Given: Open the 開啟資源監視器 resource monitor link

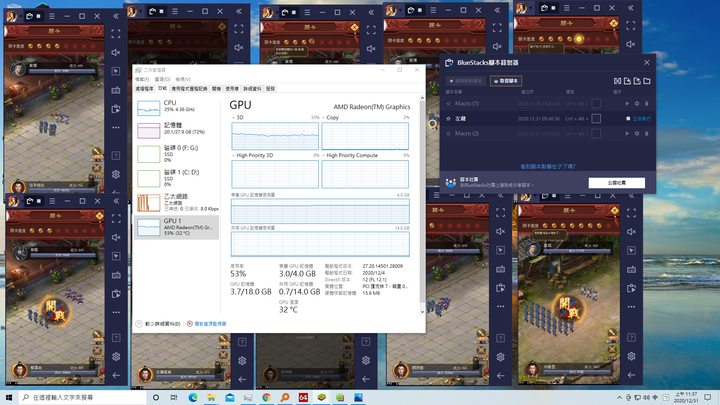Looking at the screenshot, I should coord(210,324).
